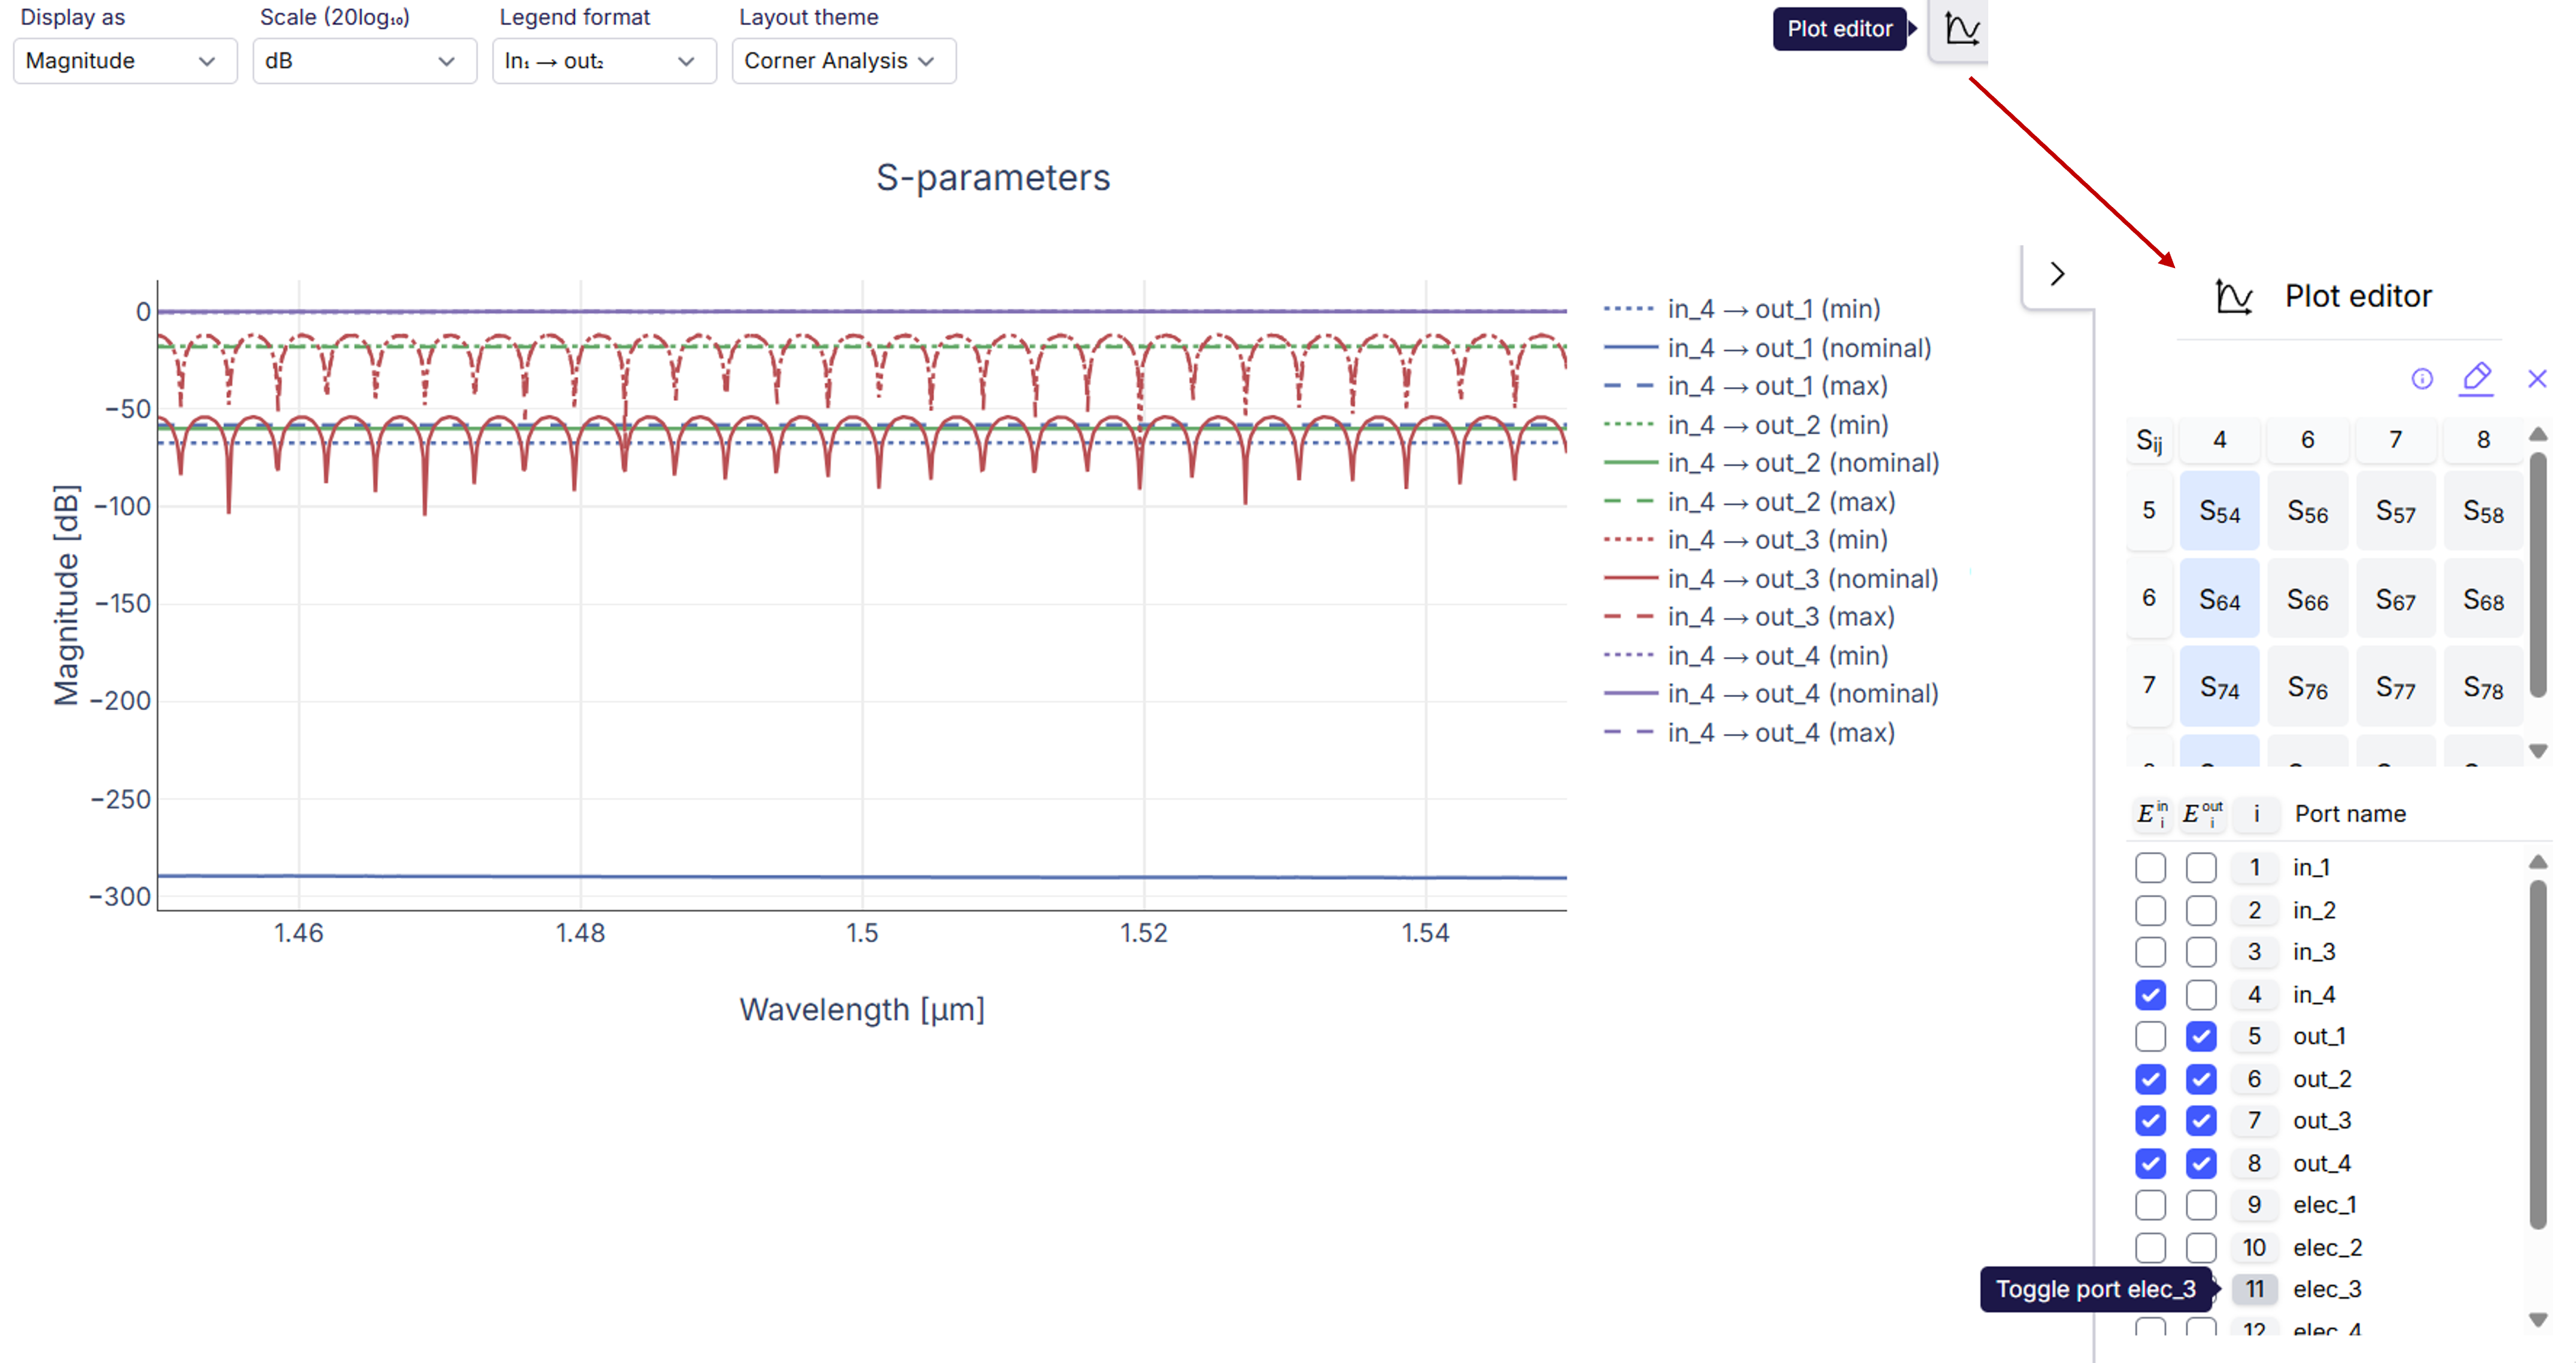Click the pencil edit icon in the Plot editor
Screen dimensions: 2576x1363
[x=2476, y=378]
